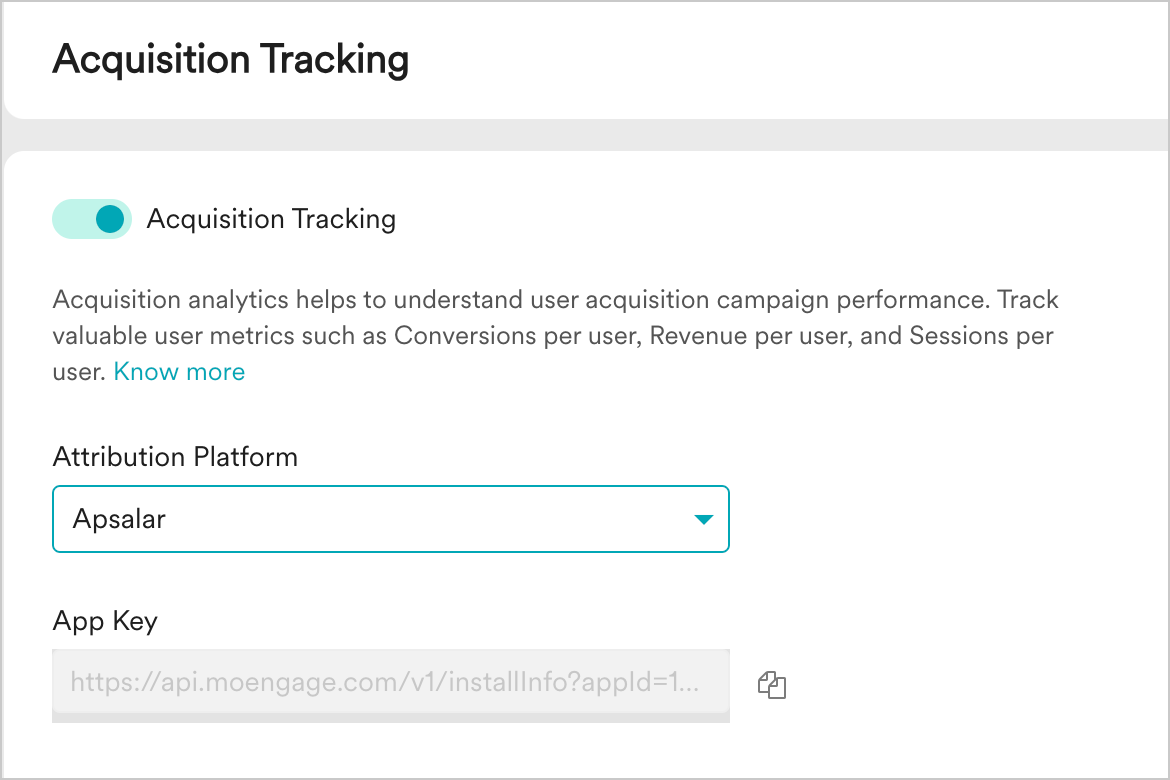Image resolution: width=1170 pixels, height=780 pixels.
Task: Click the Acquisition Tracking label beside the switch
Action: (271, 219)
